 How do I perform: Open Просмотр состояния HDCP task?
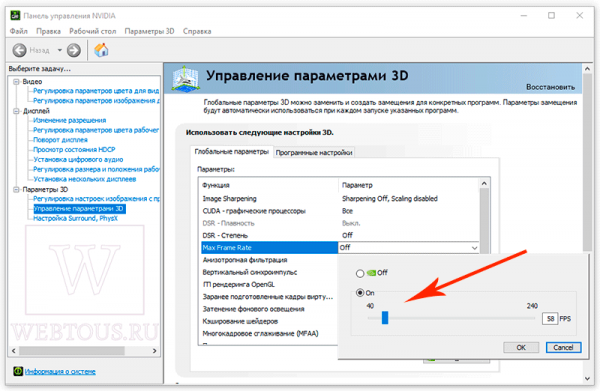pyautogui.click(x=74, y=150)
